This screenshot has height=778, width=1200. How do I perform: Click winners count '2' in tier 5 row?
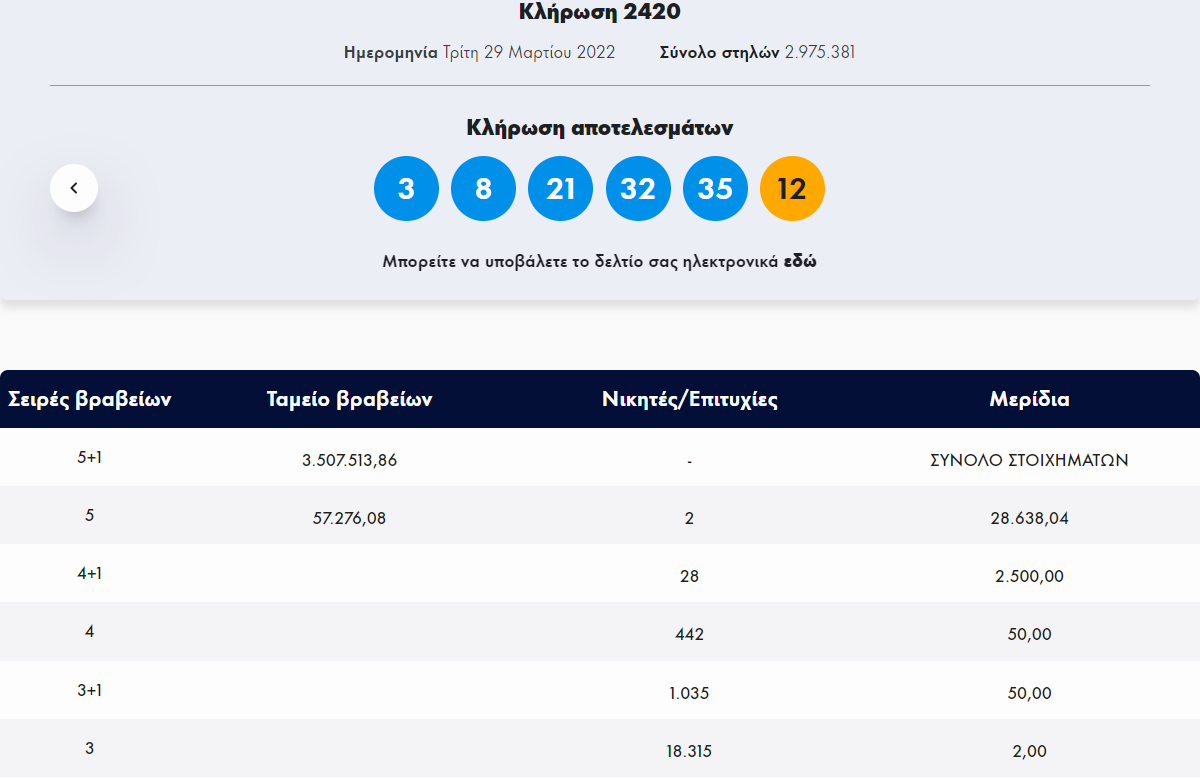(x=690, y=518)
